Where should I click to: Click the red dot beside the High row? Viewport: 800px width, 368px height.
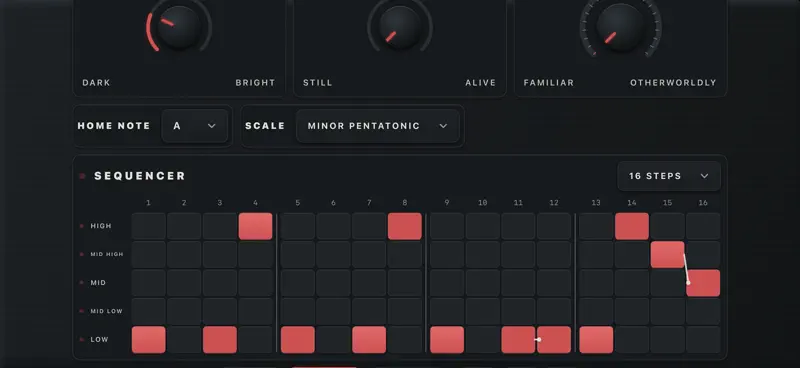click(82, 226)
